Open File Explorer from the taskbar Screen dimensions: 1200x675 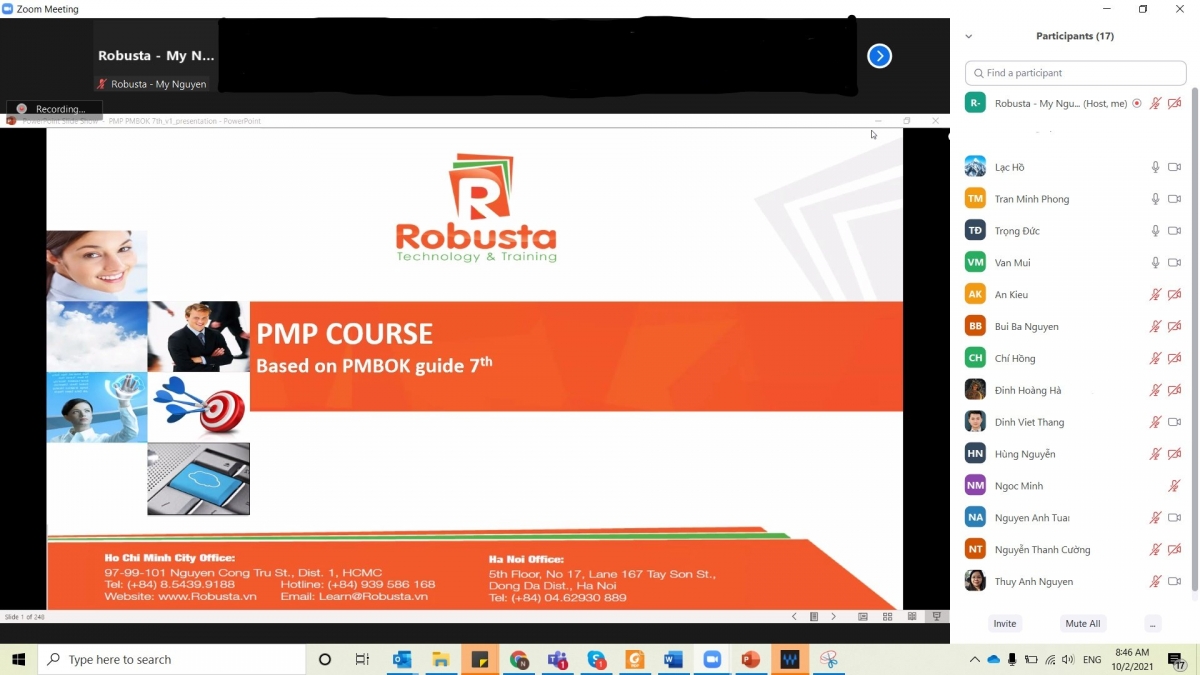pyautogui.click(x=441, y=659)
